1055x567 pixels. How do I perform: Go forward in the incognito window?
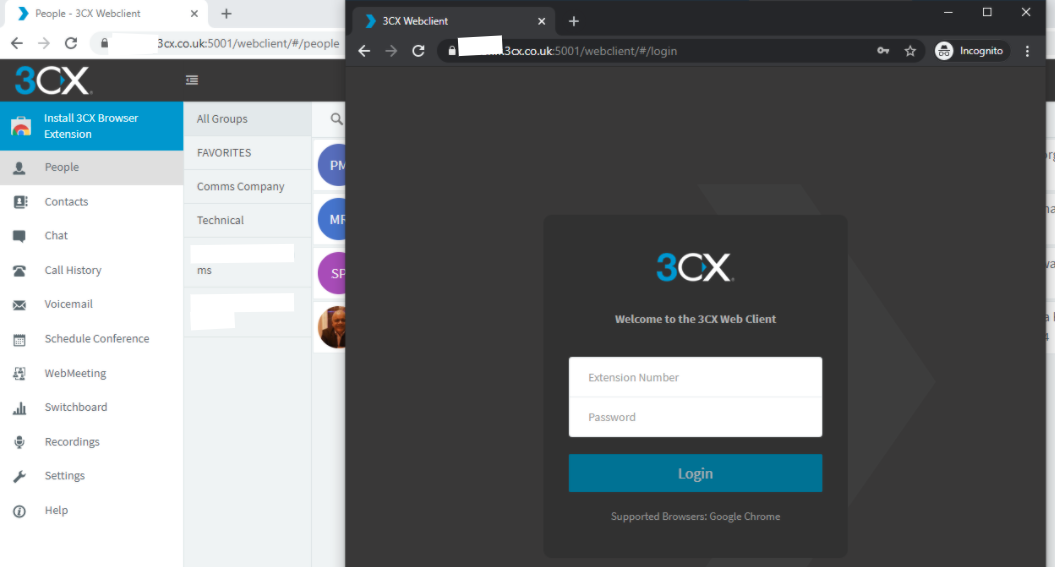[x=391, y=51]
